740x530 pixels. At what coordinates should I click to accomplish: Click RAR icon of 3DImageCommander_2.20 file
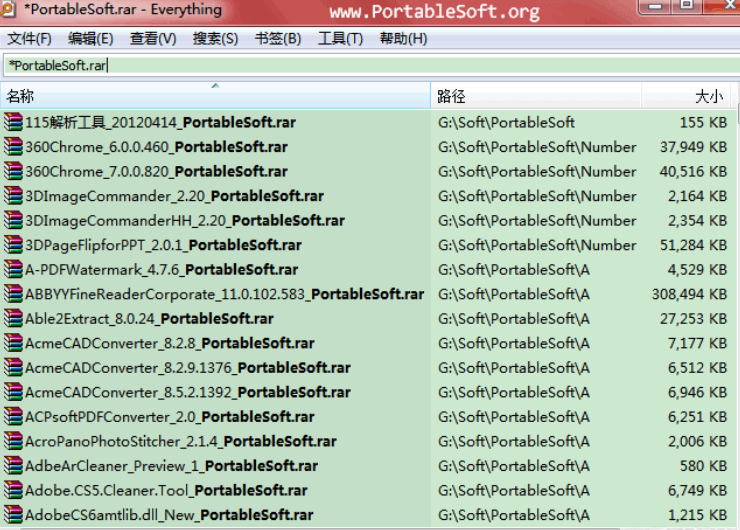(13, 196)
